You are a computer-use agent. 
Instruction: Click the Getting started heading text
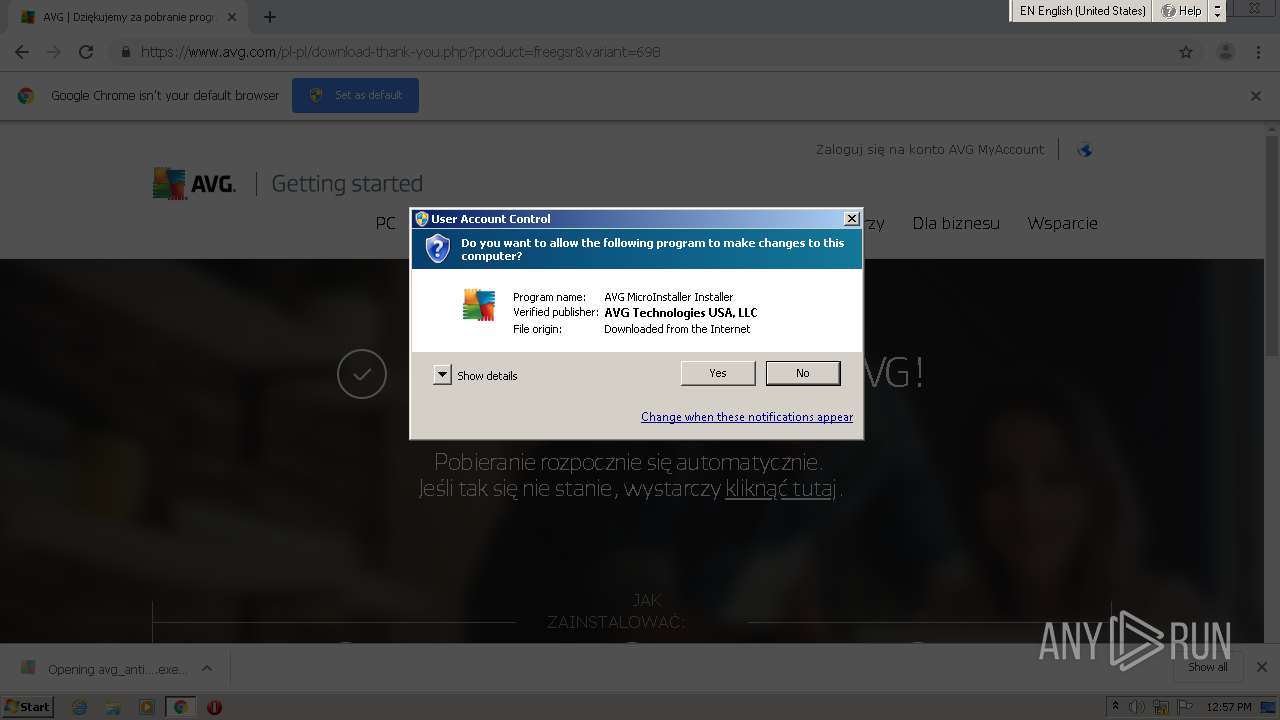coord(347,184)
